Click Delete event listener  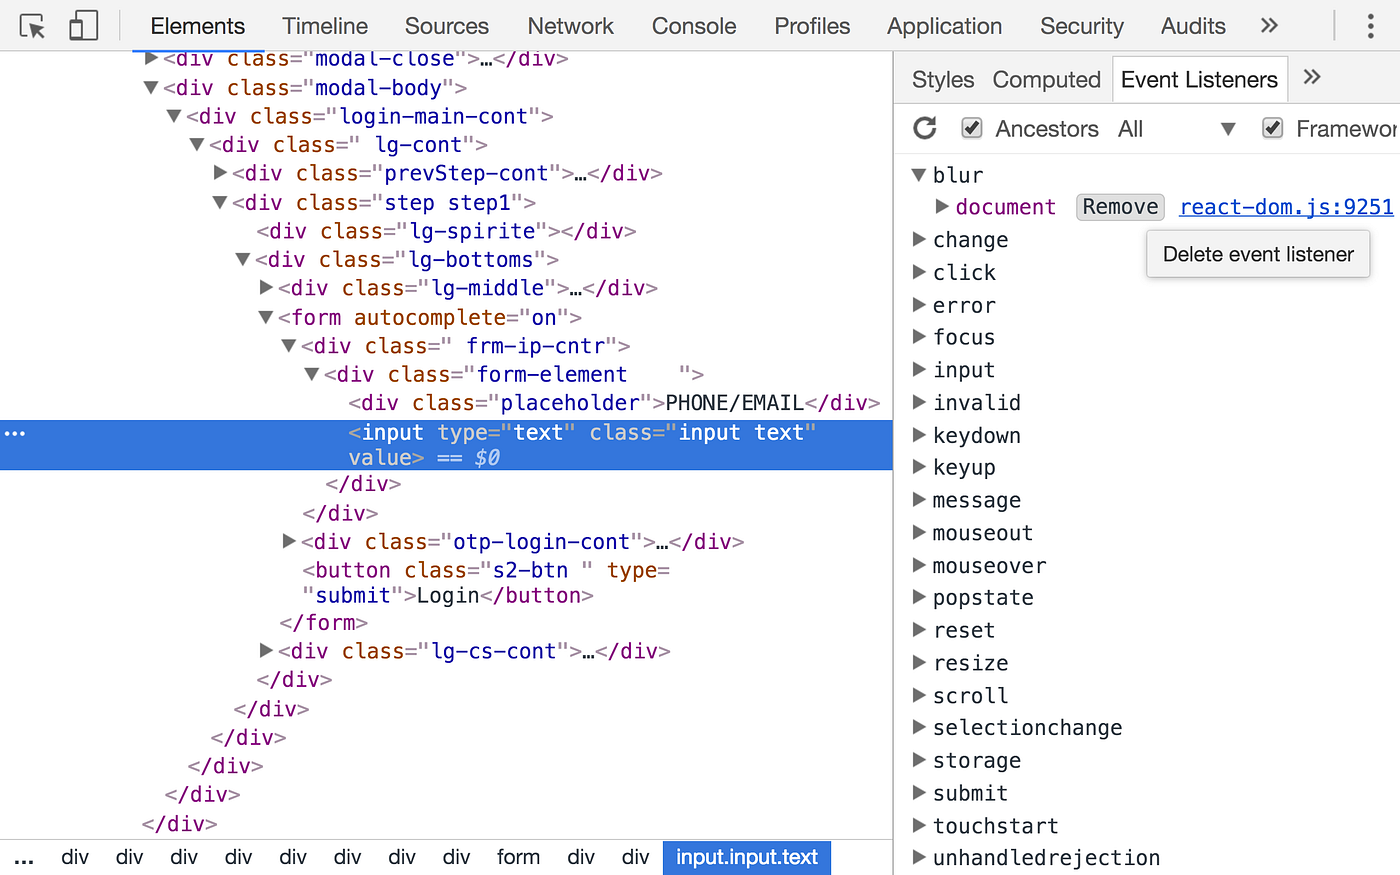pyautogui.click(x=1257, y=254)
